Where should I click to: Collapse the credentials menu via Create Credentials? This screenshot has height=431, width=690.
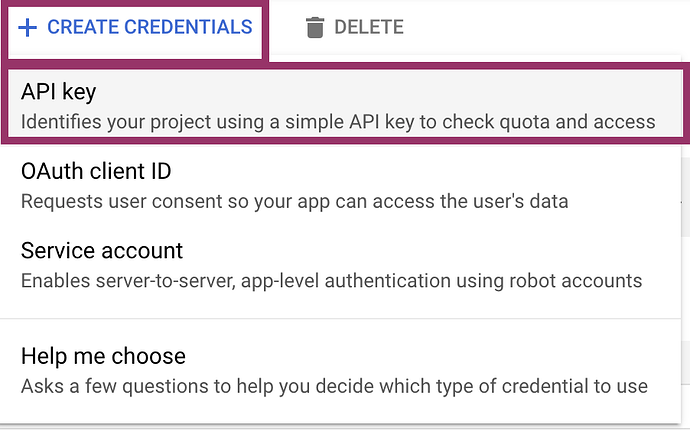(x=136, y=28)
